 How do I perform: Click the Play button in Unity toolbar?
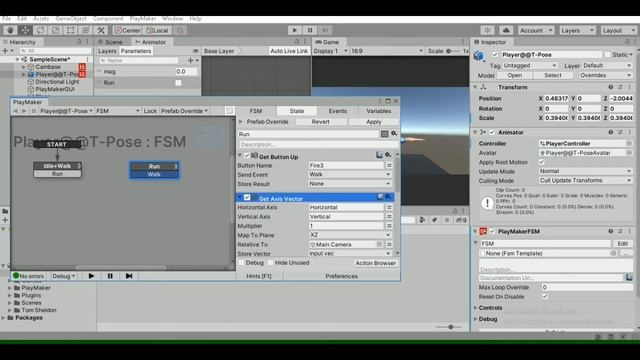tap(295, 30)
